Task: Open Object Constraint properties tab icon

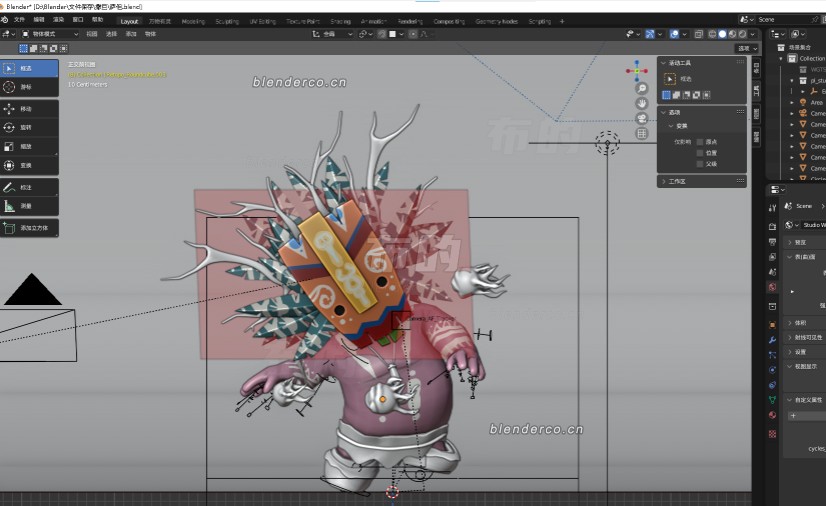Action: pos(772,385)
